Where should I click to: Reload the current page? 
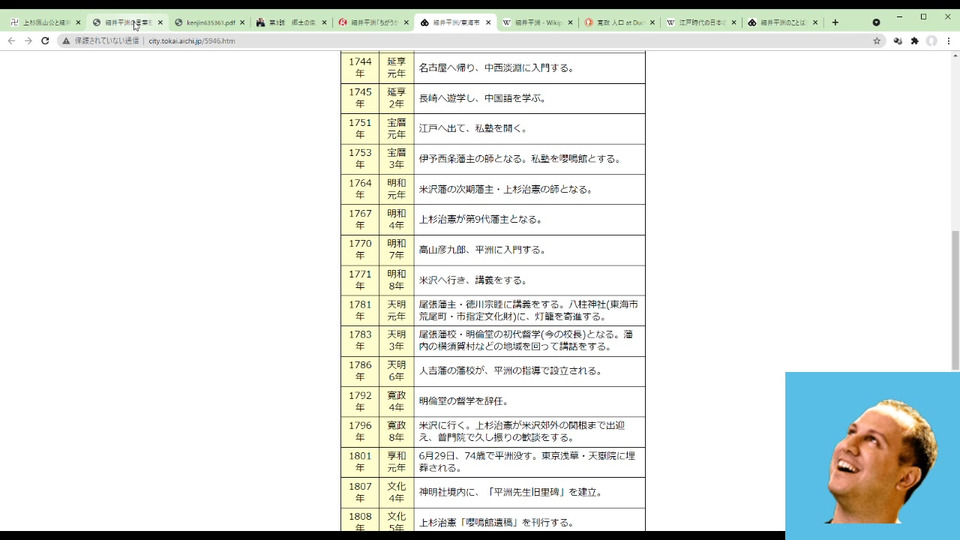tap(45, 41)
